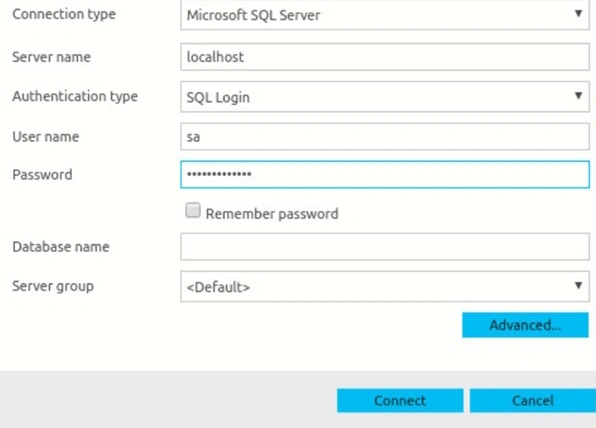Select the User name field with sa
Image resolution: width=596 pixels, height=428 pixels.
pos(385,136)
